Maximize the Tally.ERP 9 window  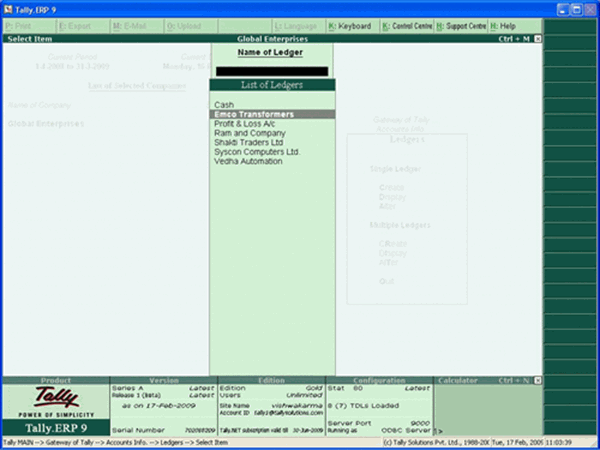(x=576, y=10)
